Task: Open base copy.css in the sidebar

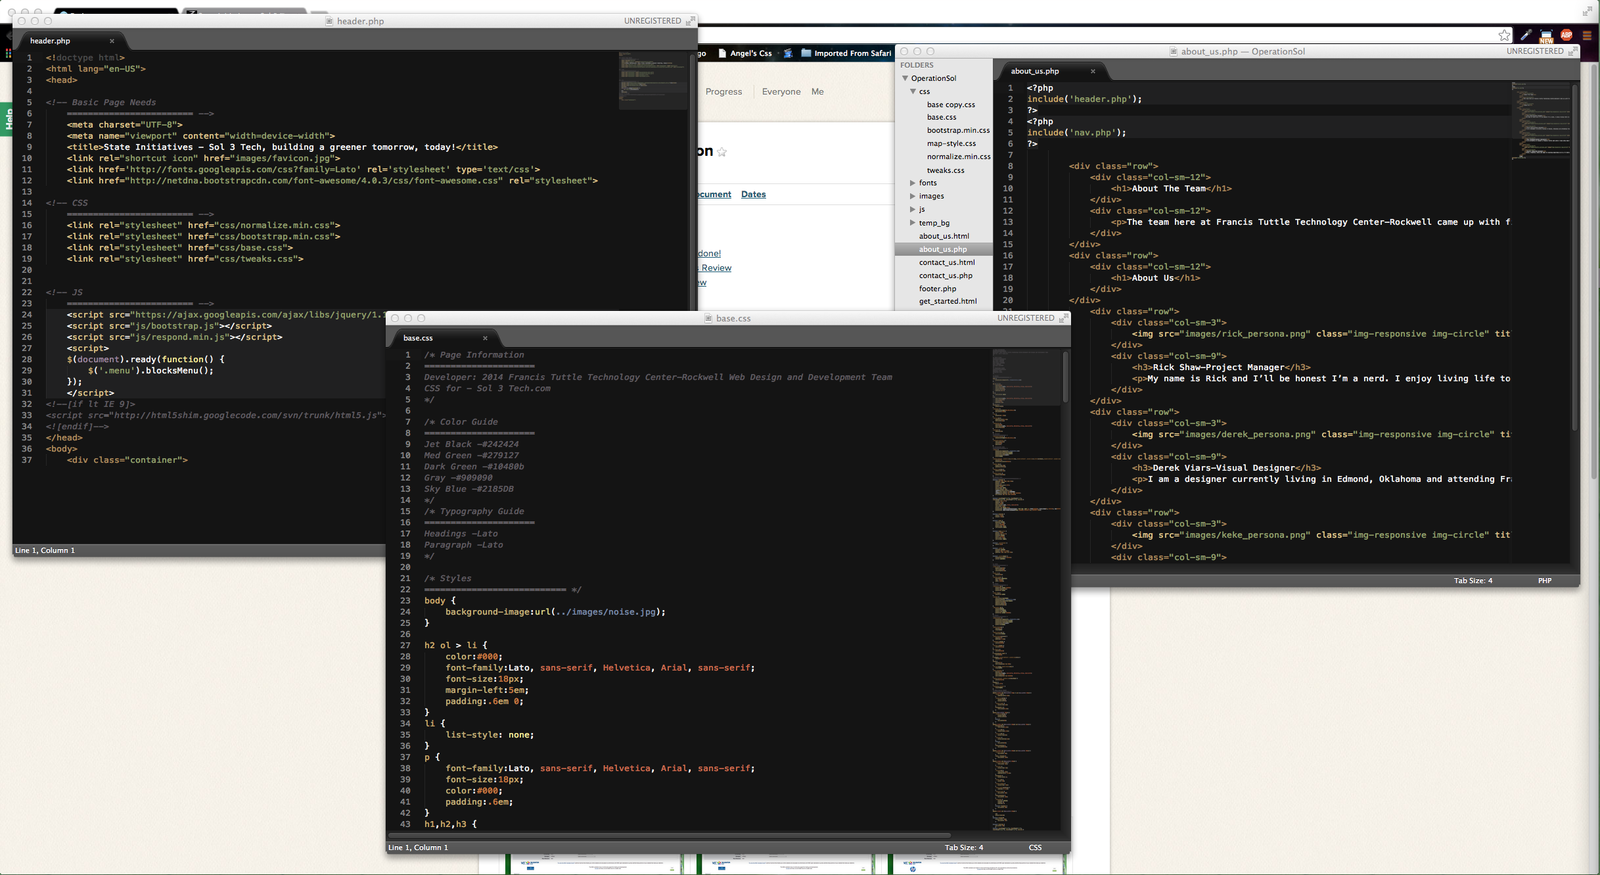Action: [950, 104]
